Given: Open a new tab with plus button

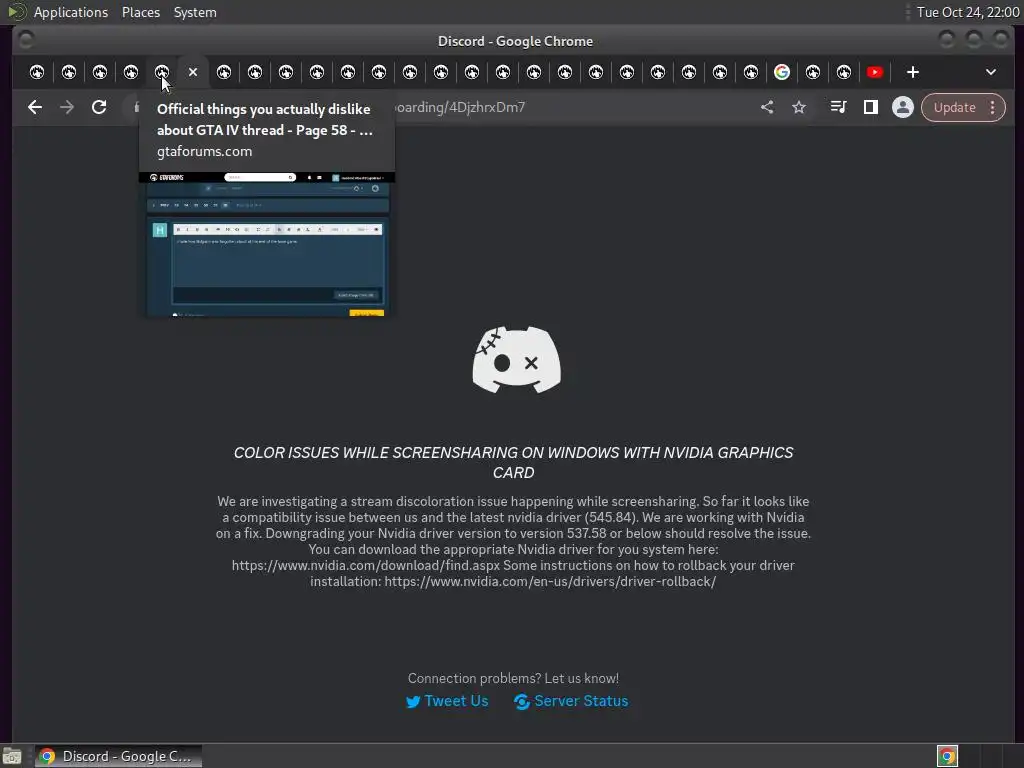Looking at the screenshot, I should [913, 72].
